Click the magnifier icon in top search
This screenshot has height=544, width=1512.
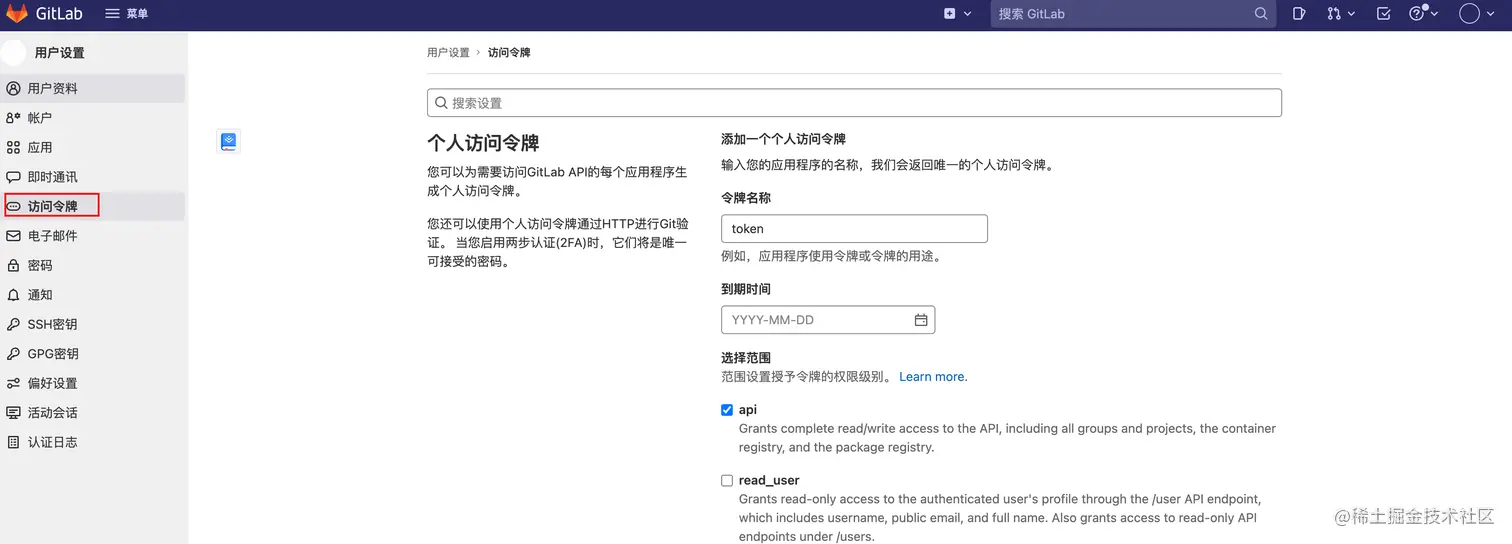[1261, 14]
